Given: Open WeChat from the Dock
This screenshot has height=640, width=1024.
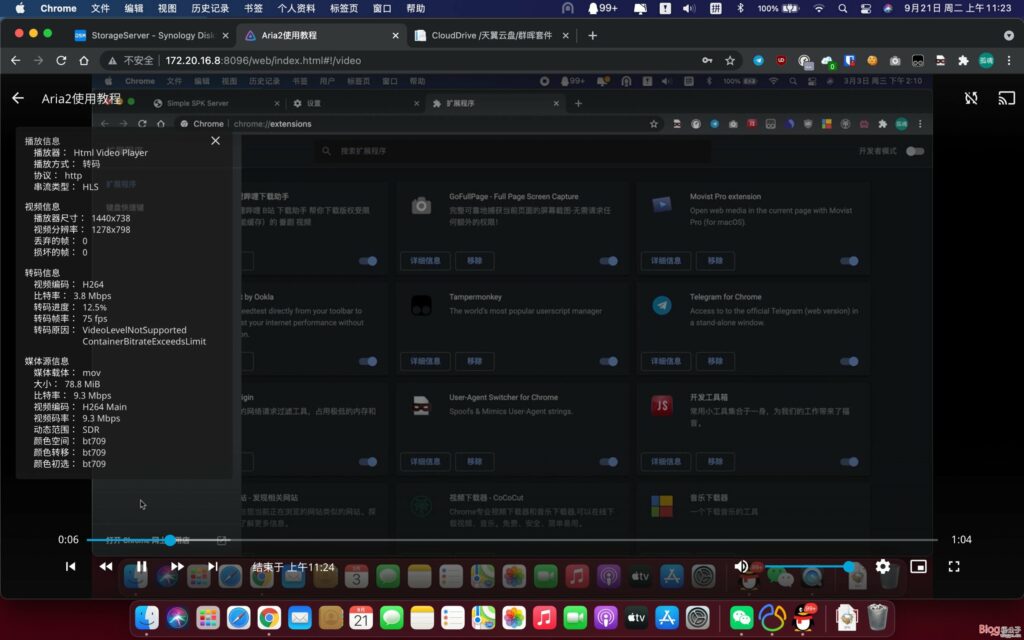Looking at the screenshot, I should pyautogui.click(x=741, y=617).
